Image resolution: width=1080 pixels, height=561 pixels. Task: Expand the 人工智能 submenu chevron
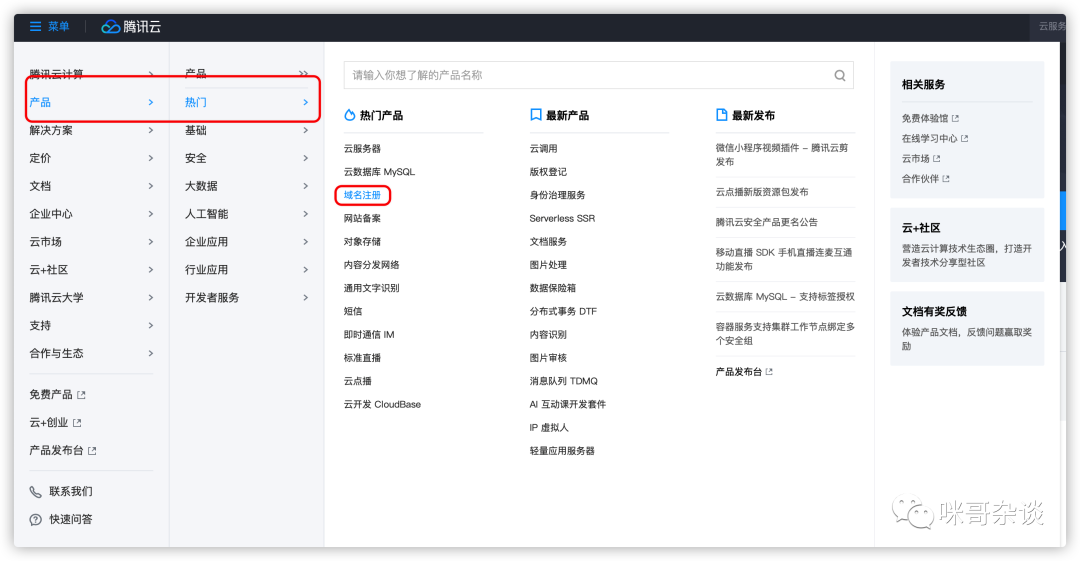(306, 214)
